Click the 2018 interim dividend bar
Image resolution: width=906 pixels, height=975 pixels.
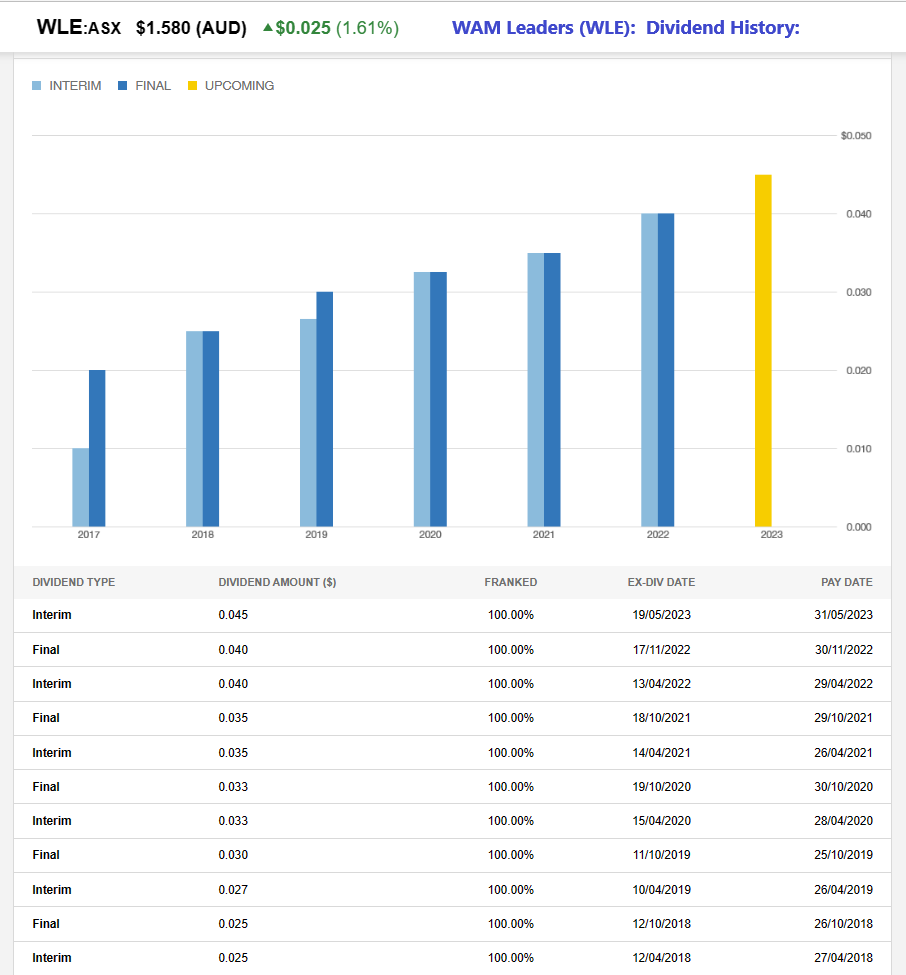tap(194, 429)
